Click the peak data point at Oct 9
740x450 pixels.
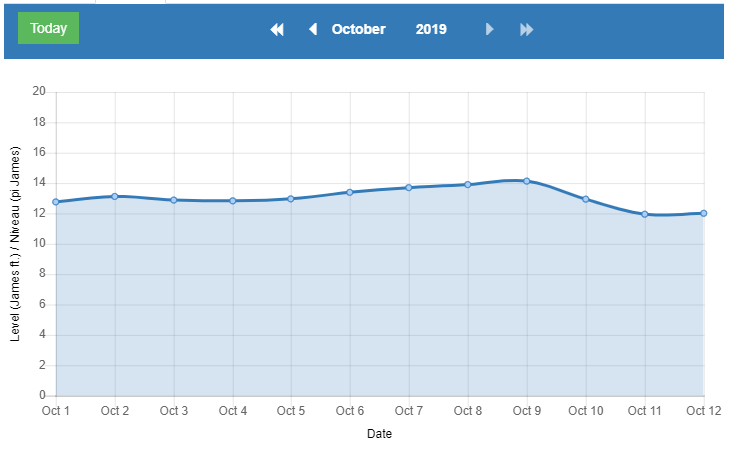click(x=527, y=181)
